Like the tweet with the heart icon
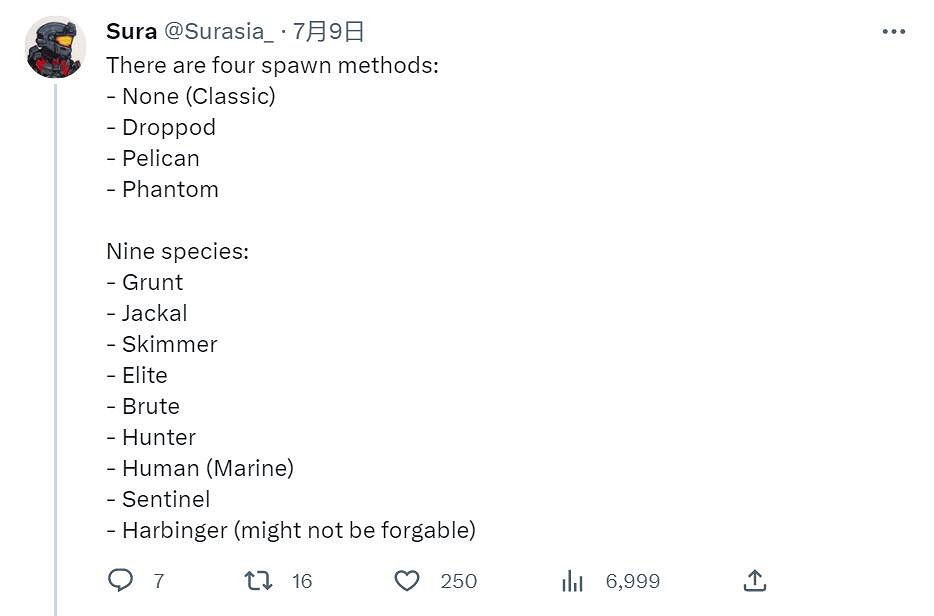The width and height of the screenshot is (934, 616). 407,580
